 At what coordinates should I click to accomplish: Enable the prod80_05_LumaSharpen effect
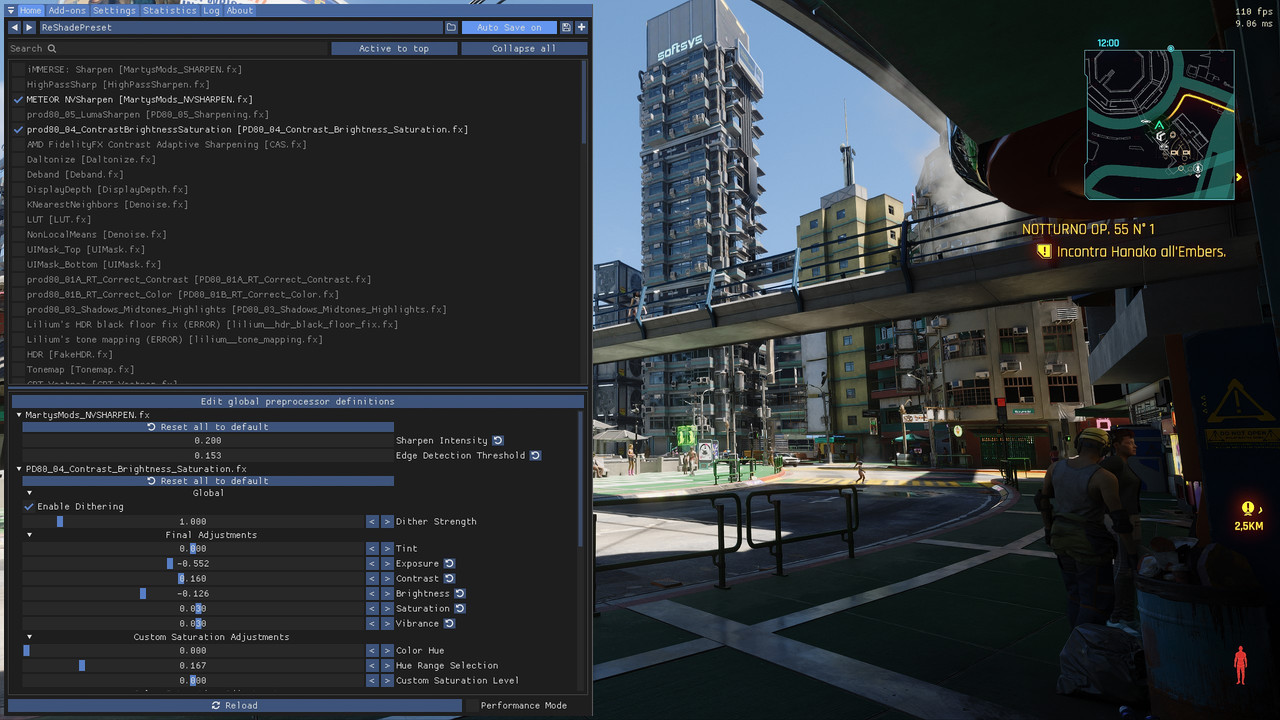18,115
